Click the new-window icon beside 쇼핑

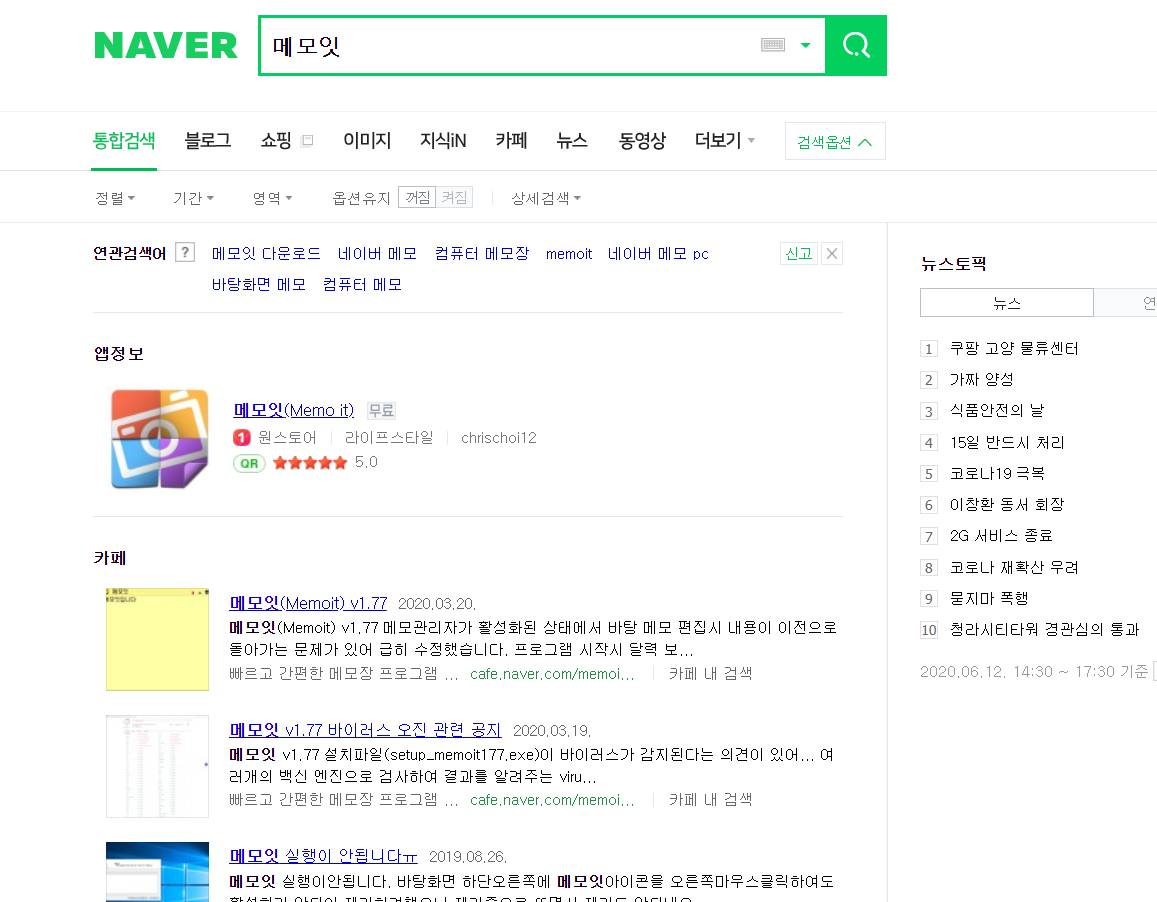pos(308,141)
